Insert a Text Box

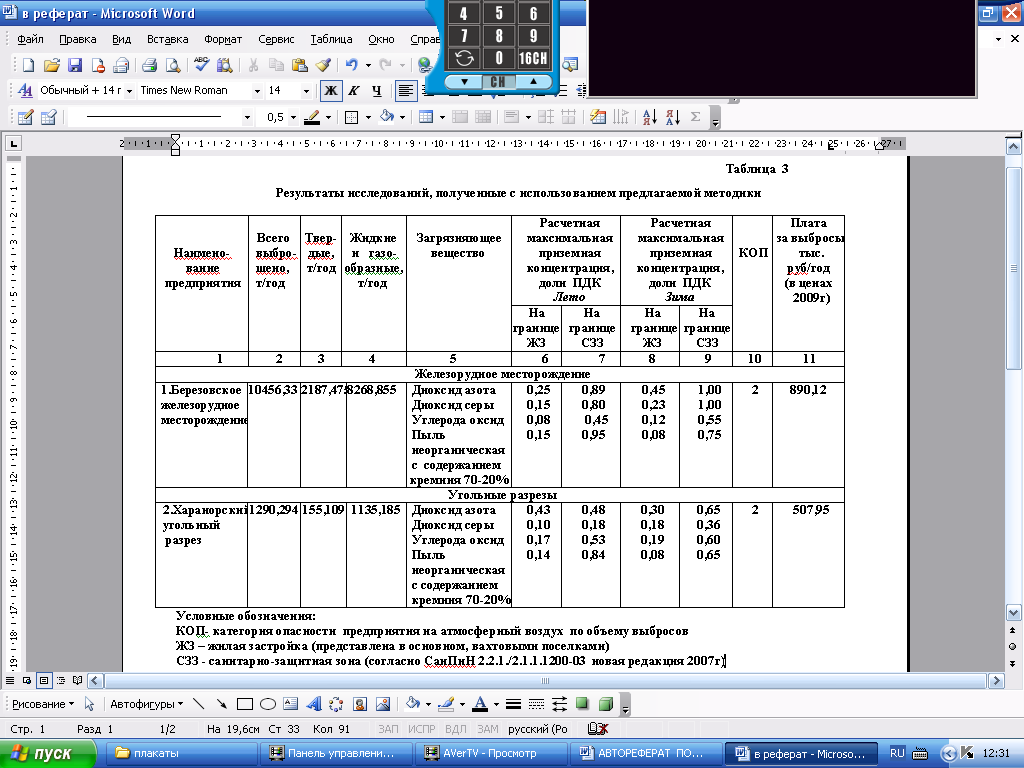coord(291,704)
